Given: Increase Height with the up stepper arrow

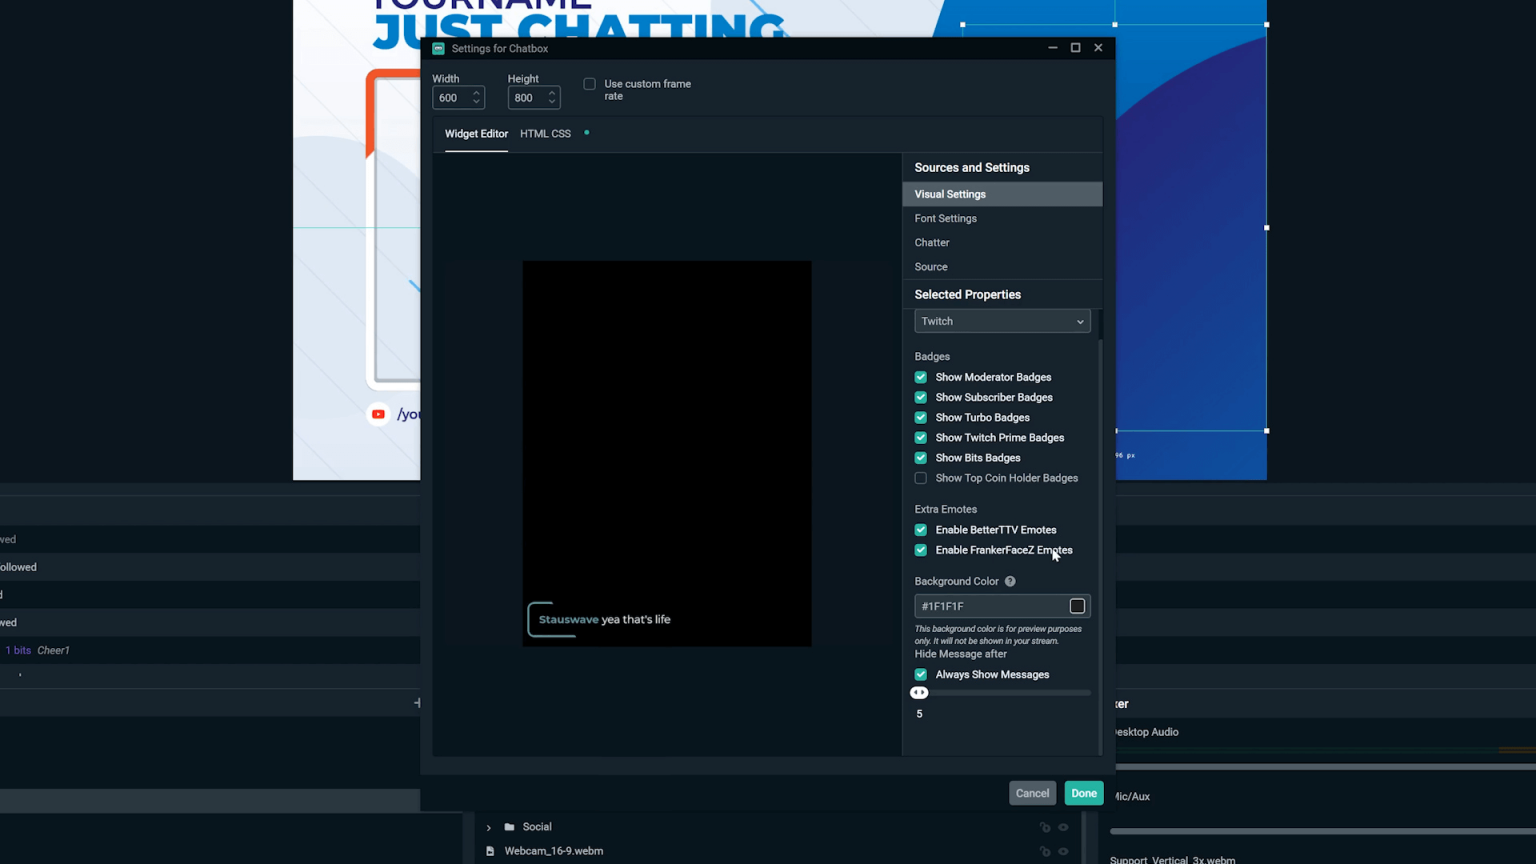Looking at the screenshot, I should point(551,92).
